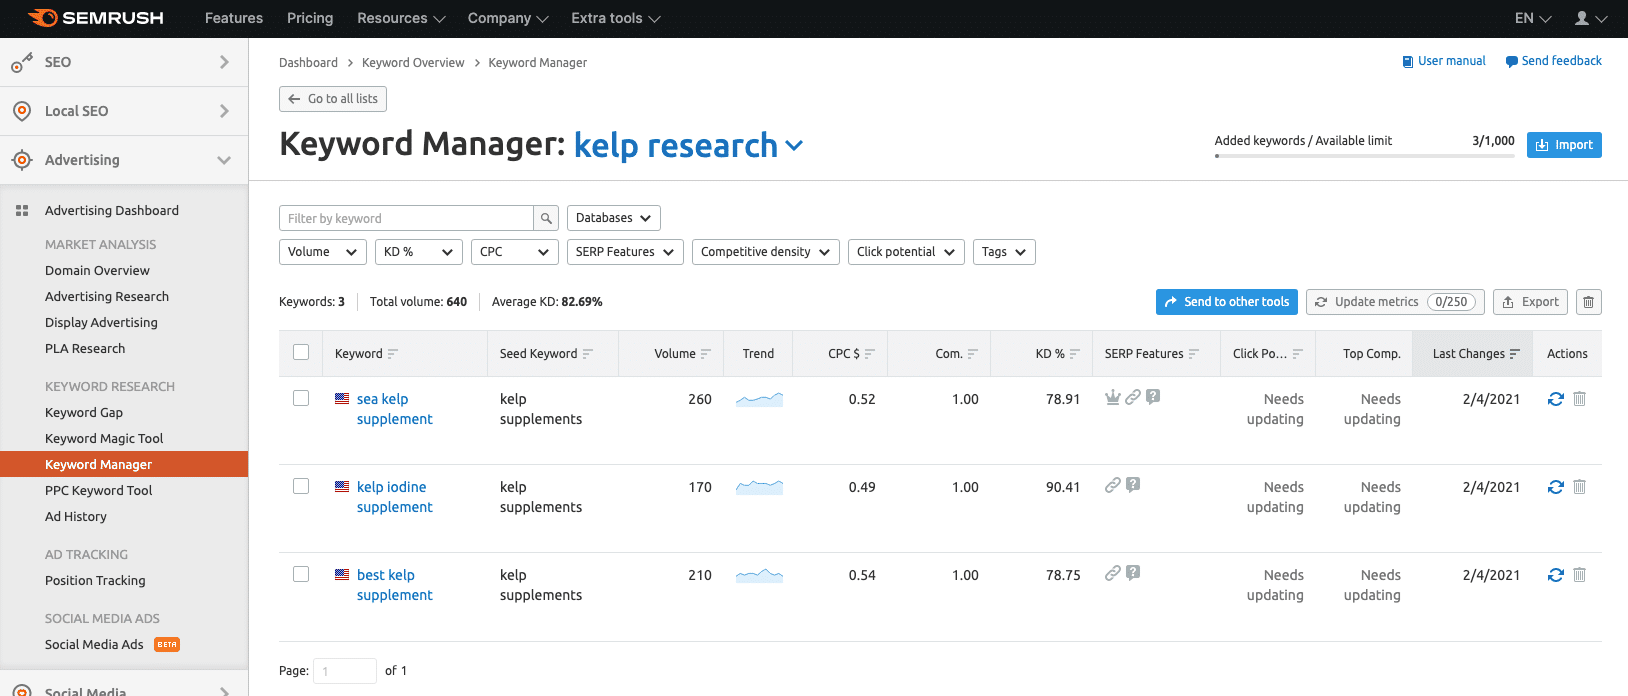Sort by KD % column icon
This screenshot has width=1628, height=696.
click(x=1075, y=354)
